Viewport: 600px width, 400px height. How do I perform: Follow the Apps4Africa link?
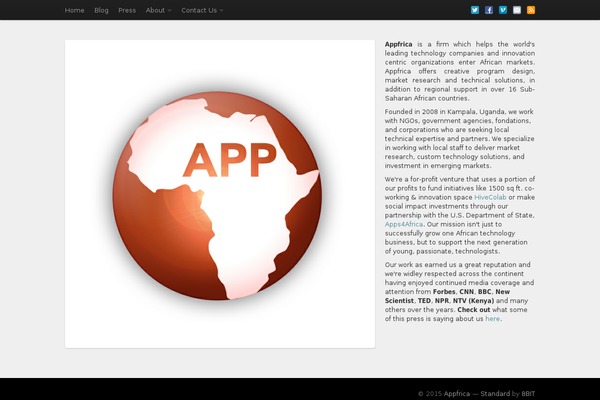pyautogui.click(x=404, y=224)
